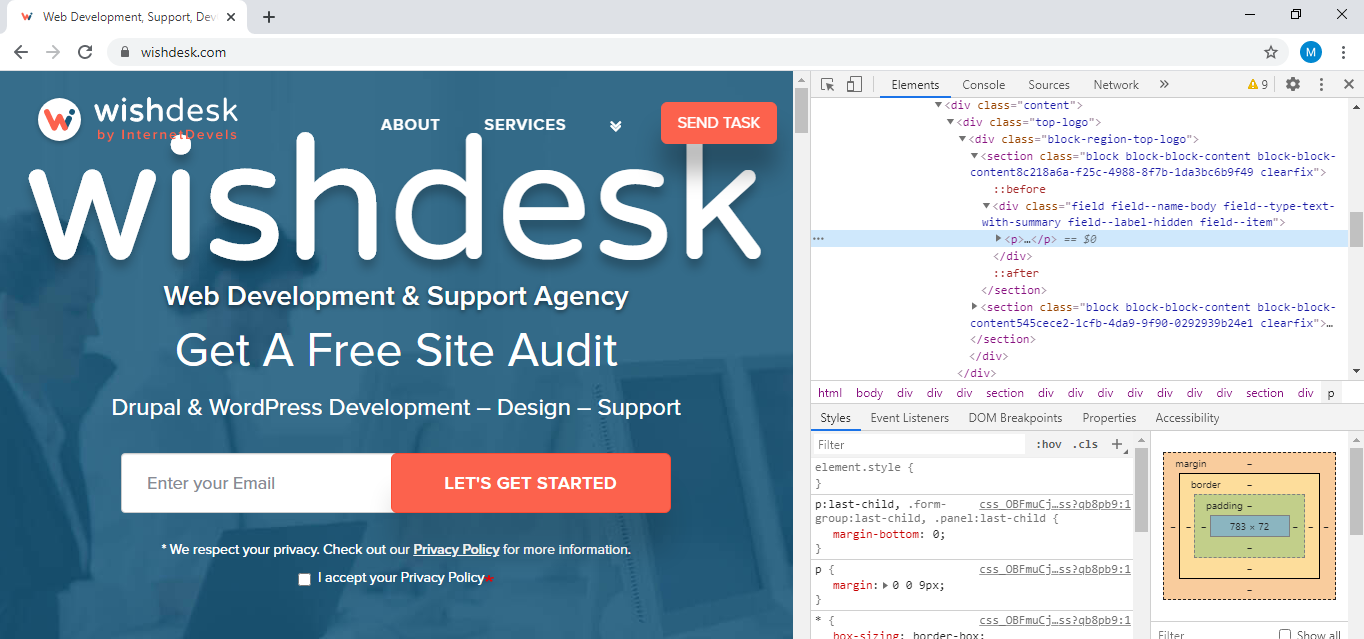The height and width of the screenshot is (639, 1364).
Task: Toggle the :hov element state button
Action: [1048, 444]
